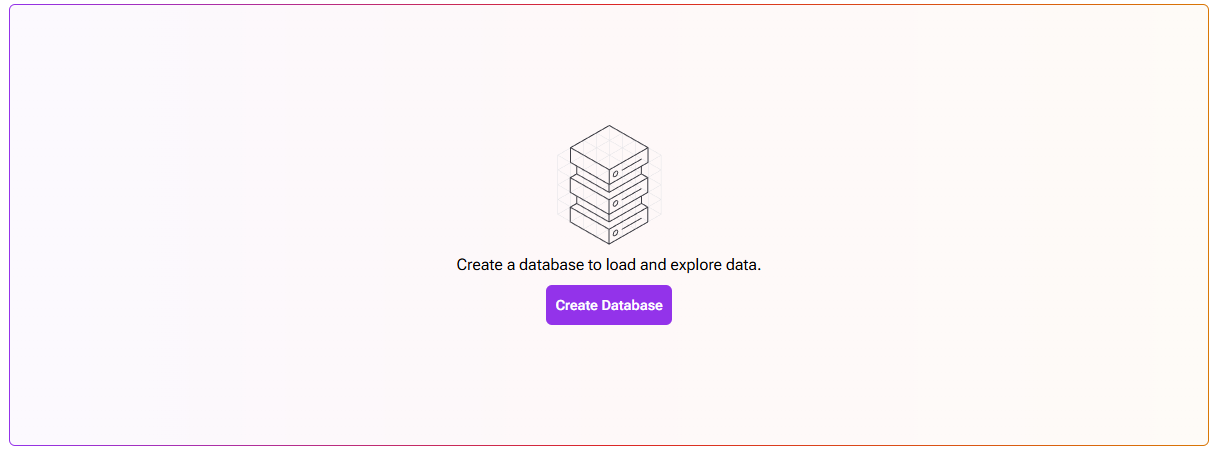Screen dimensions: 1217x450
Task: Click the server stack database illustration
Action: pos(609,185)
